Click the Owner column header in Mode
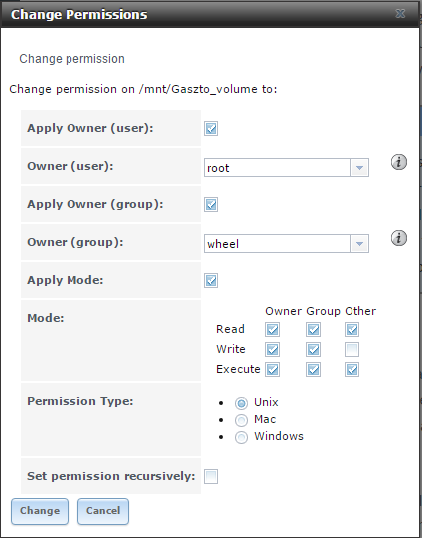The image size is (422, 538). [283, 311]
